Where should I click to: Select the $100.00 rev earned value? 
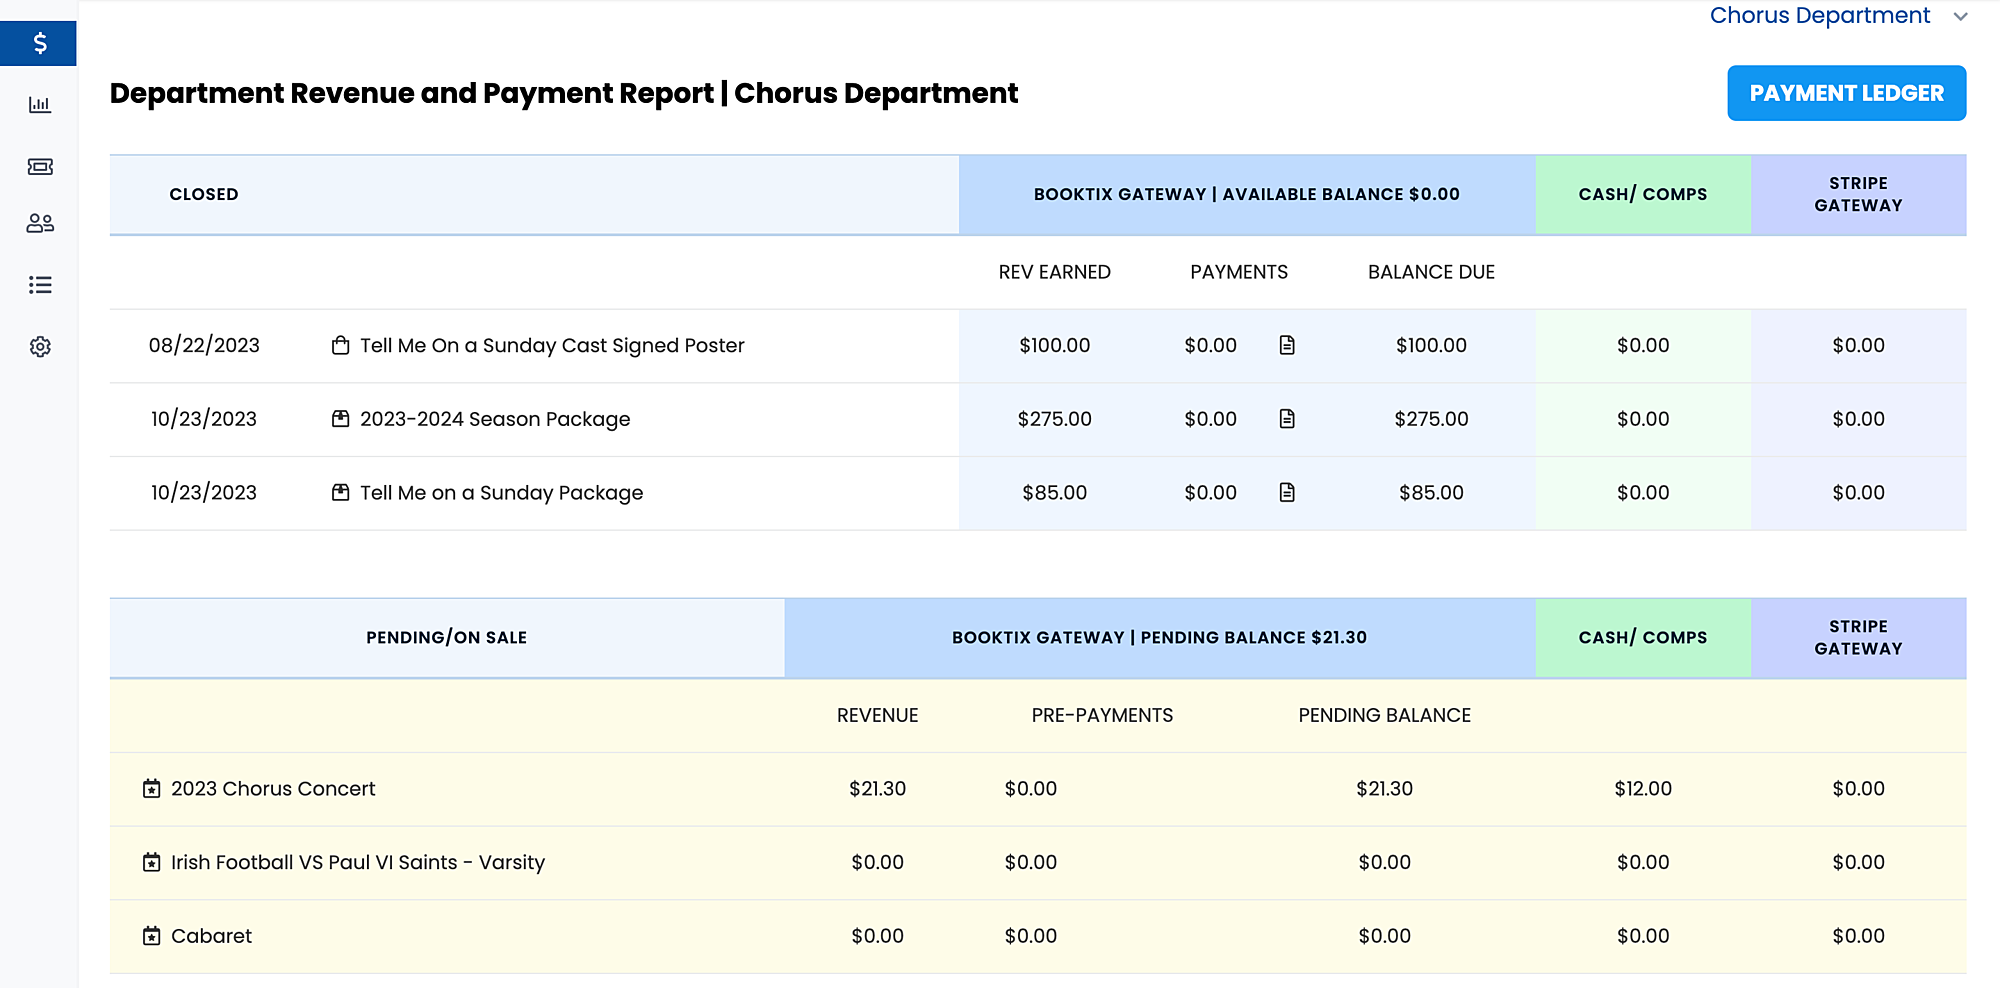(1054, 345)
